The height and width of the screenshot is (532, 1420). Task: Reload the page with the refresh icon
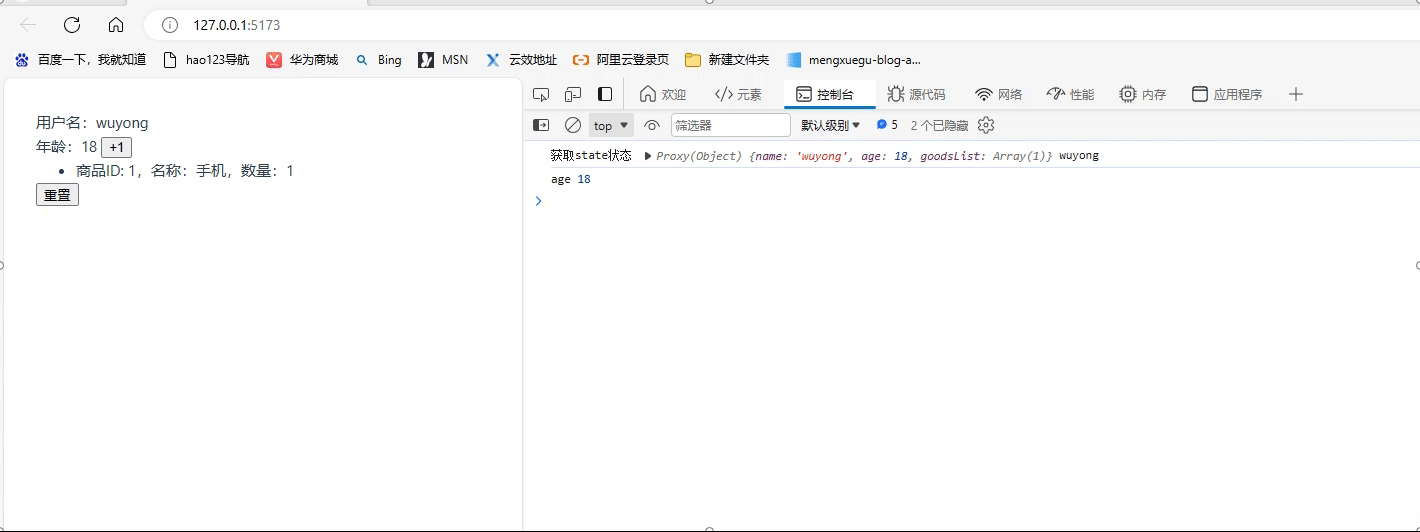[x=72, y=25]
